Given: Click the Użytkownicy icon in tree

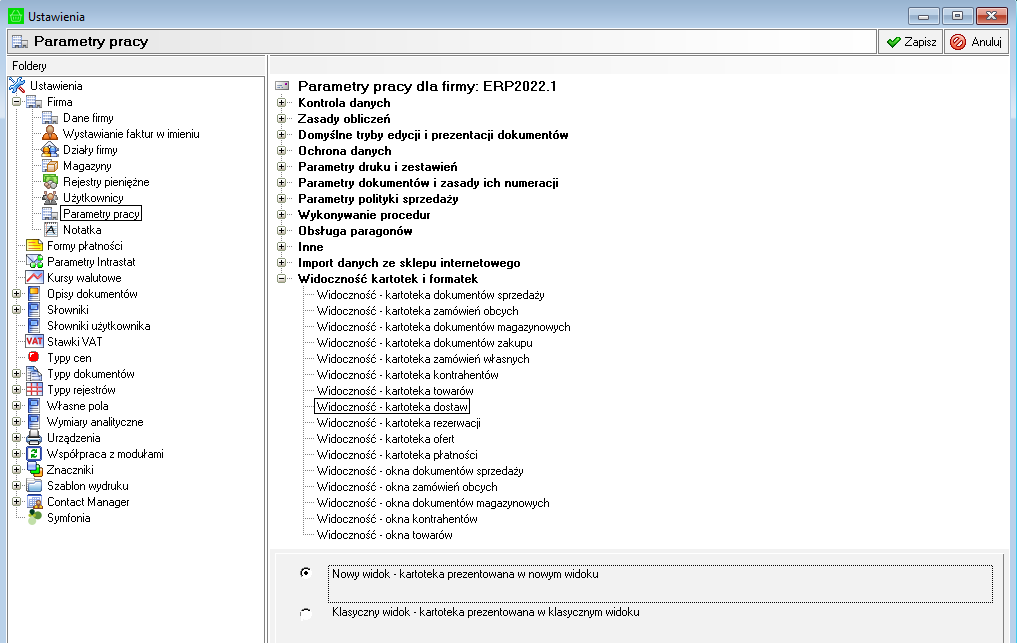Looking at the screenshot, I should (50, 198).
